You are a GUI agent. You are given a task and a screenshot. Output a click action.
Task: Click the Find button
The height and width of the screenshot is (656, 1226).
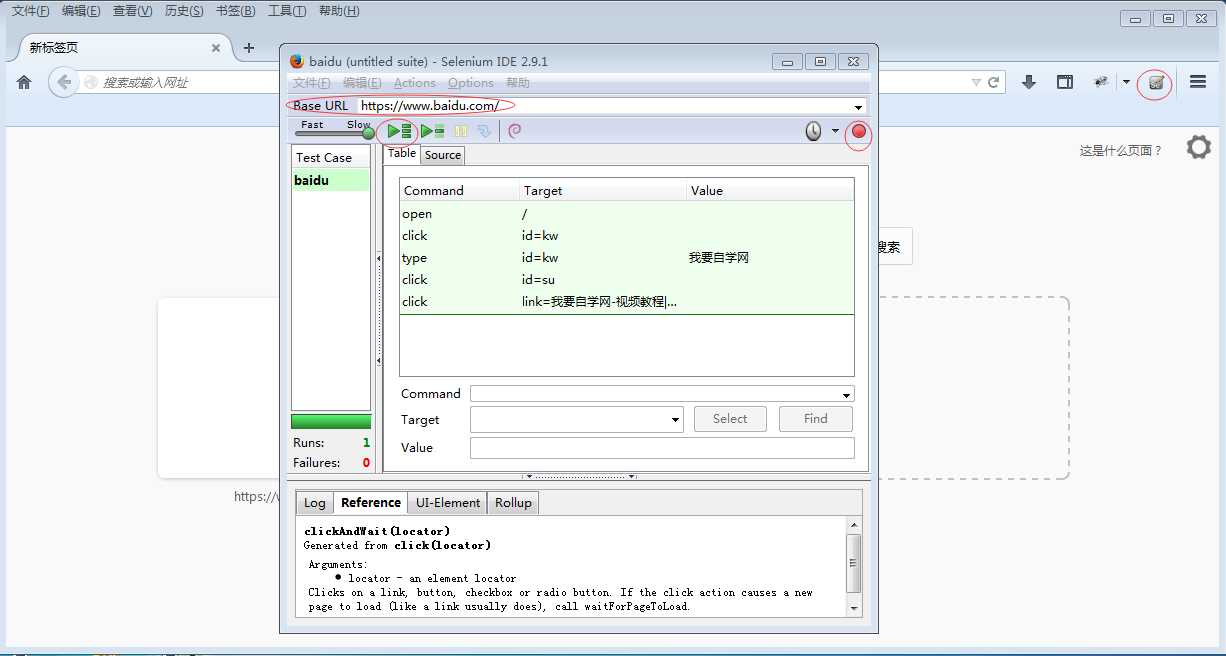click(816, 419)
